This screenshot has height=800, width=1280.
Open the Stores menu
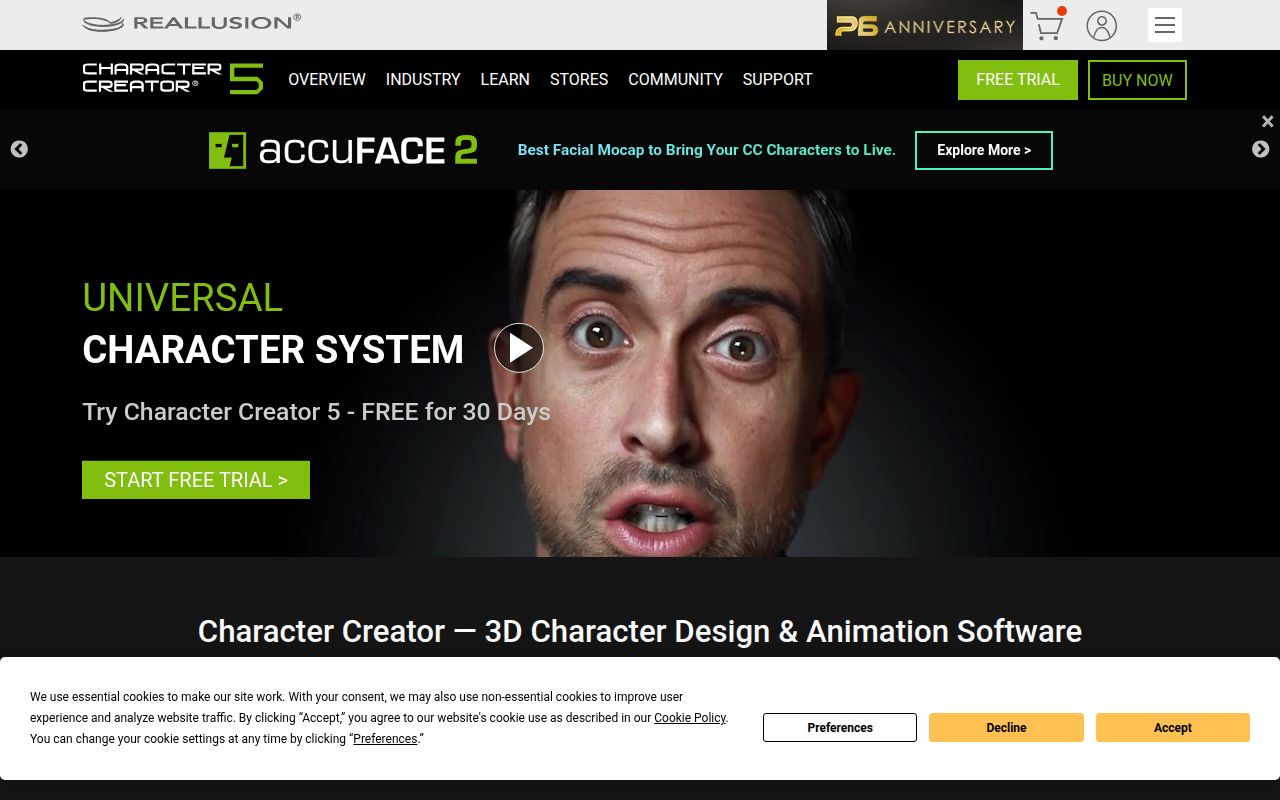tap(579, 79)
